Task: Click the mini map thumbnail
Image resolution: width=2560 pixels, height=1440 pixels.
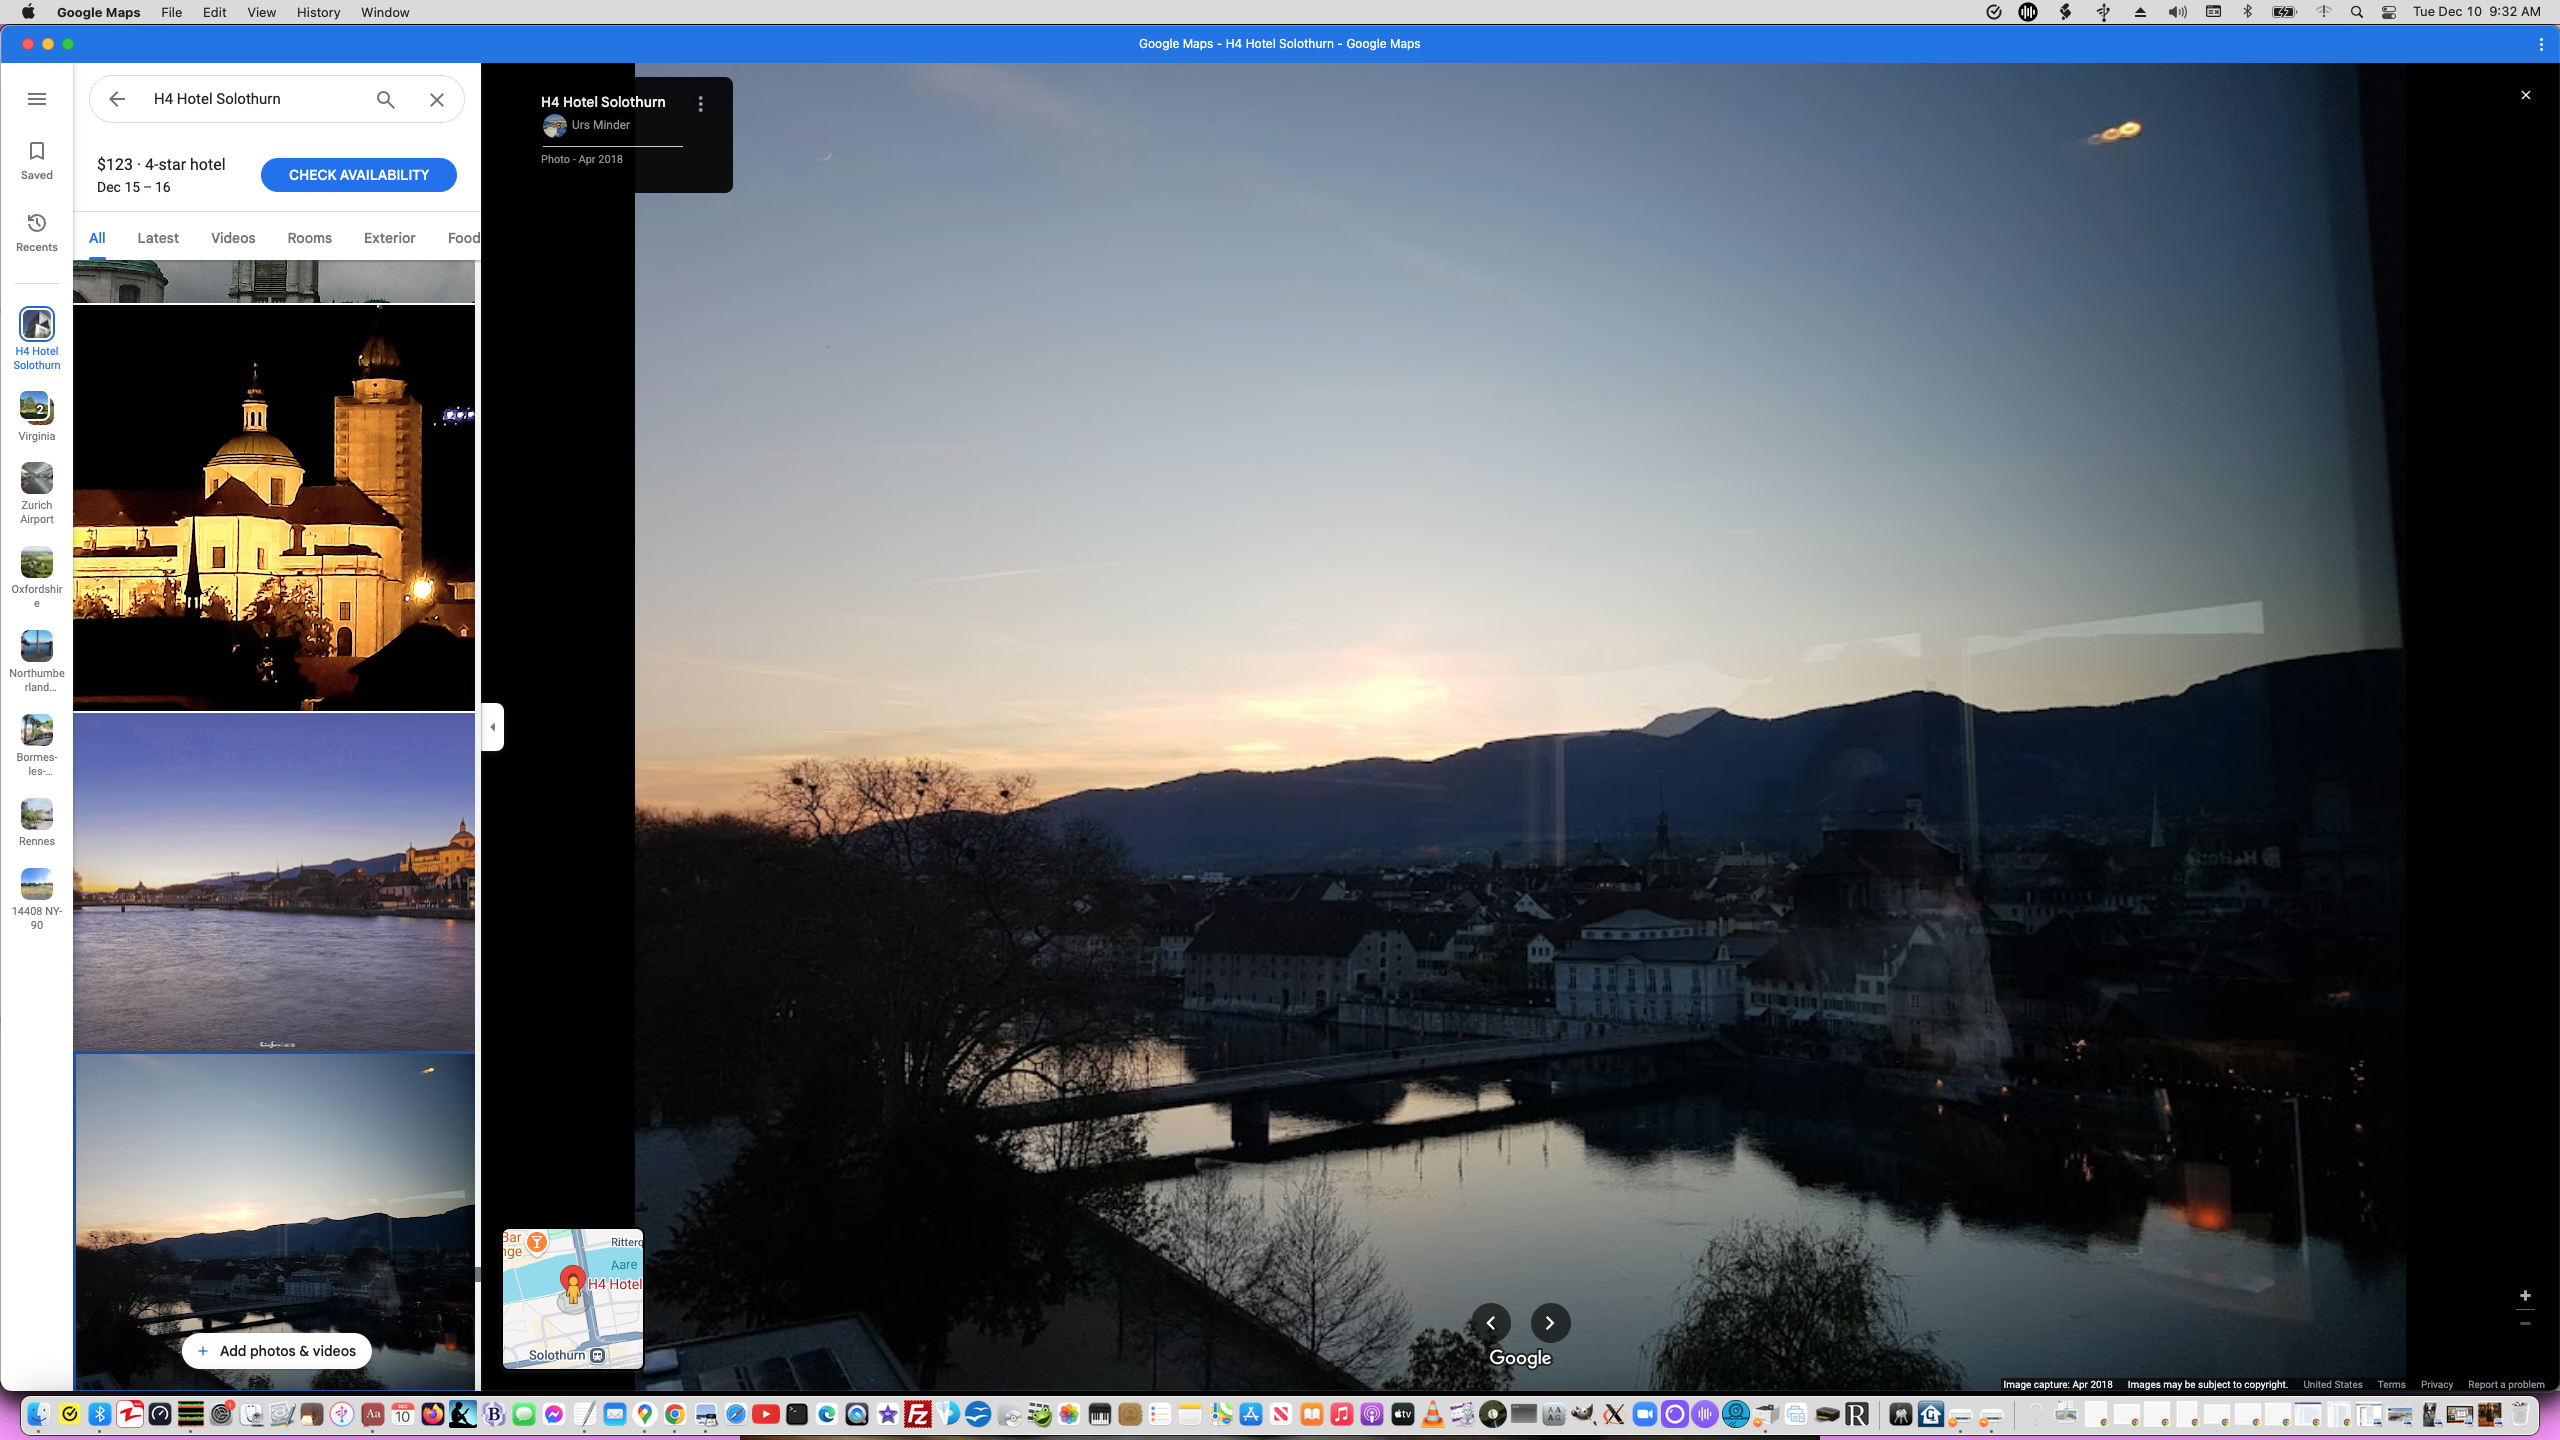Action: [573, 1298]
